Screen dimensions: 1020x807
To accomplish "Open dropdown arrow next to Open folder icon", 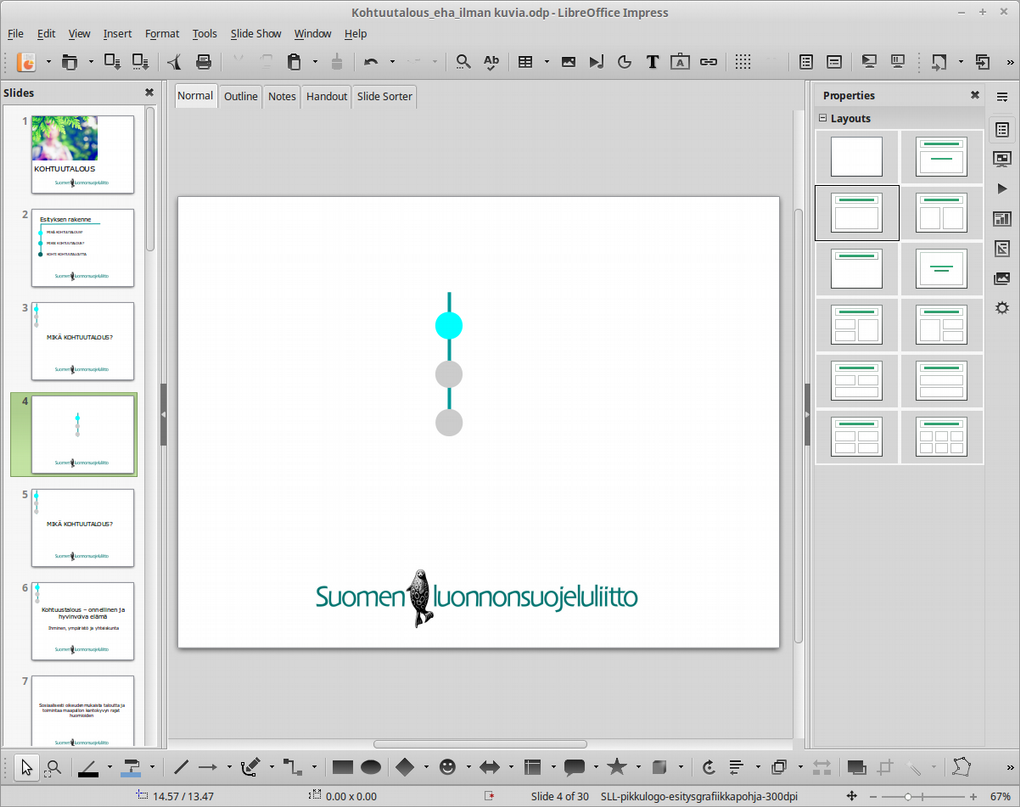I will [x=91, y=62].
